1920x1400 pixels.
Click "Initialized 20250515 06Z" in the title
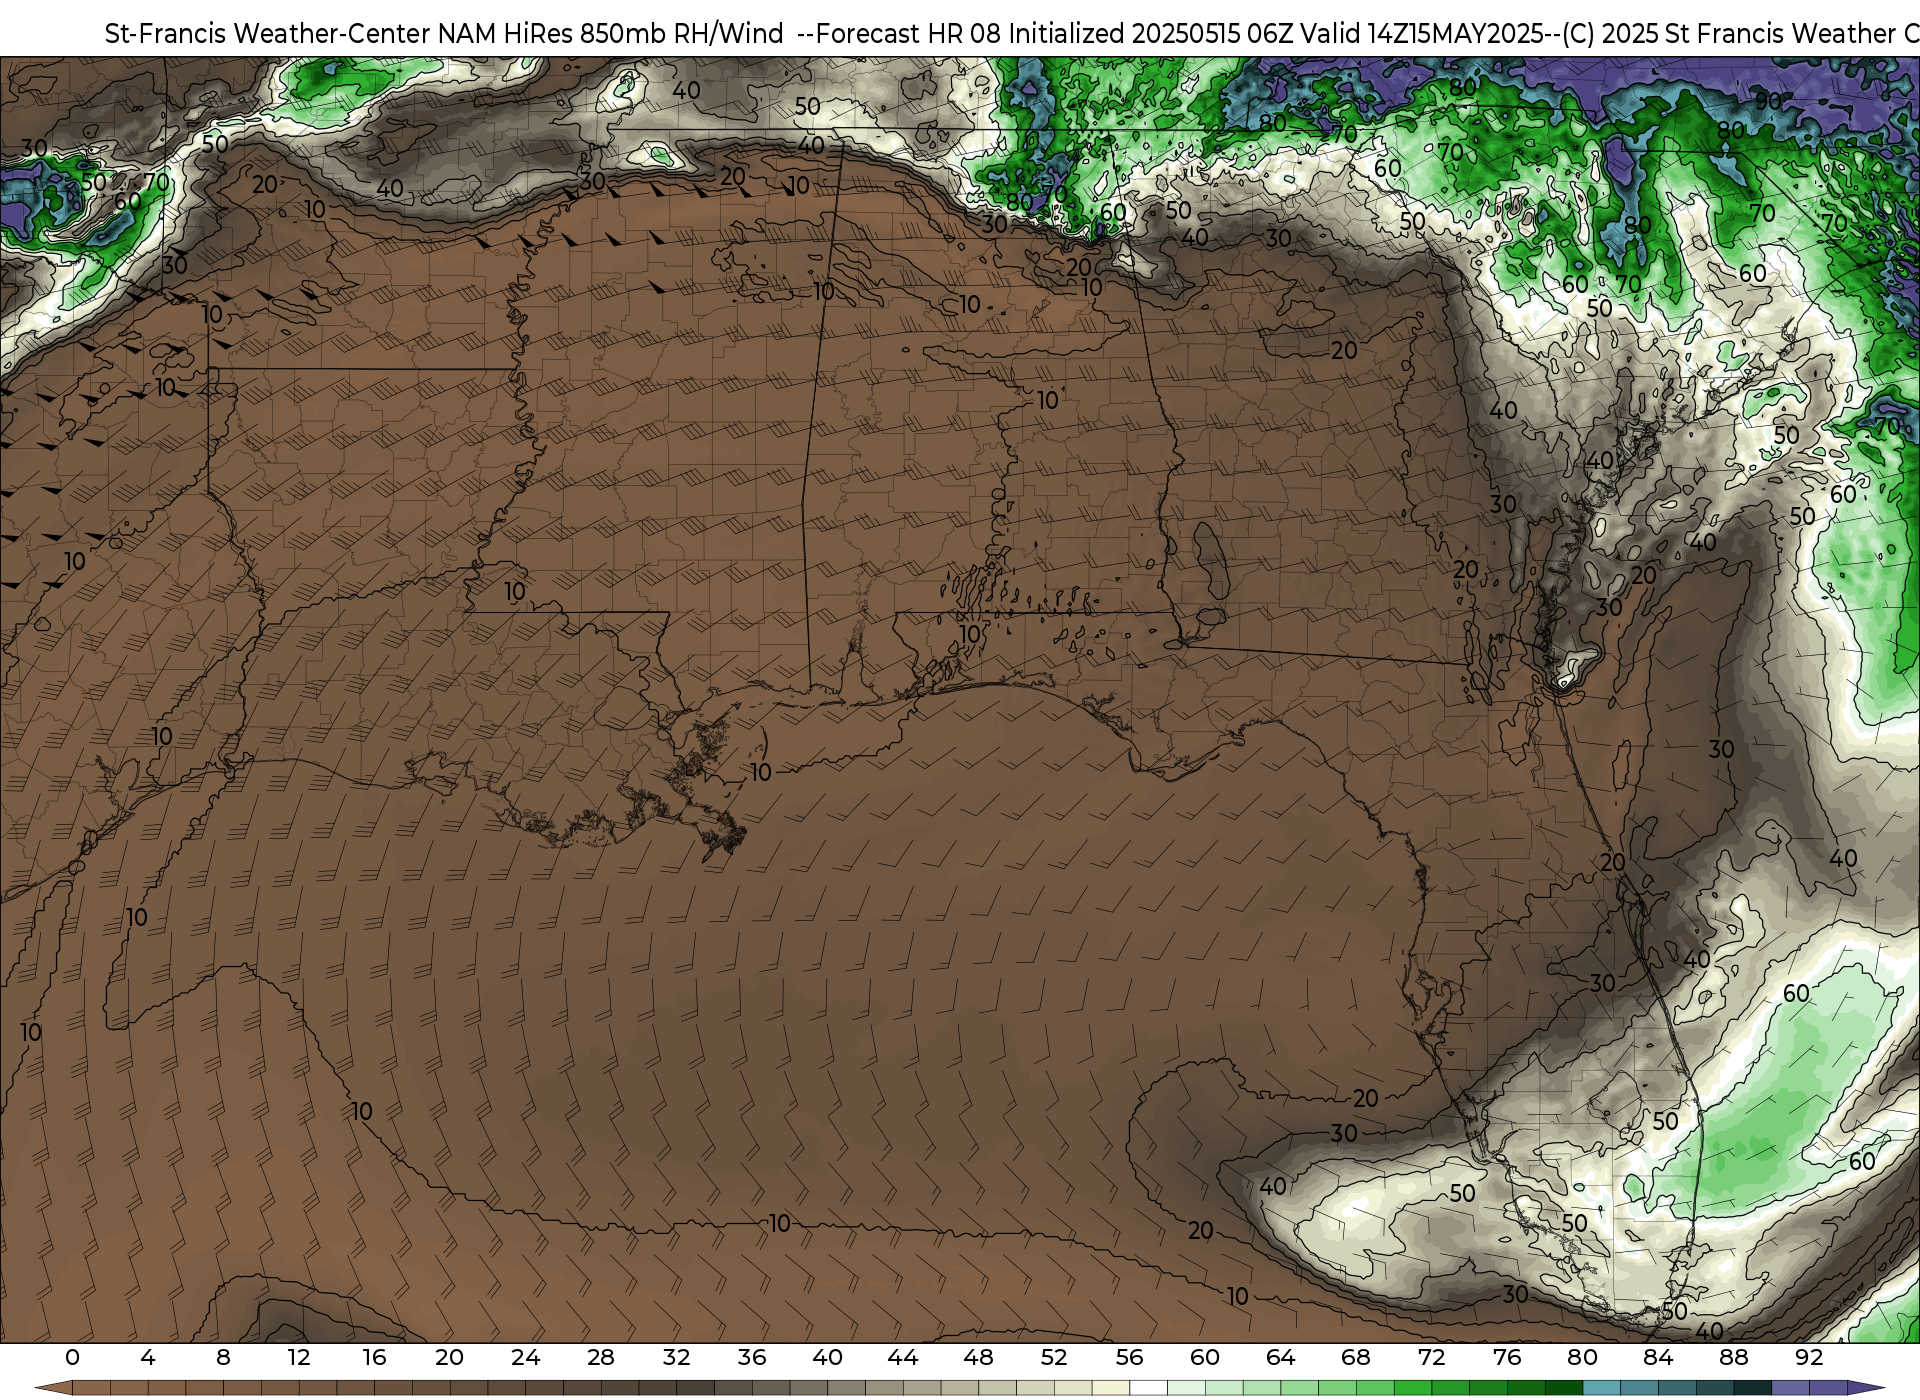tap(1151, 34)
